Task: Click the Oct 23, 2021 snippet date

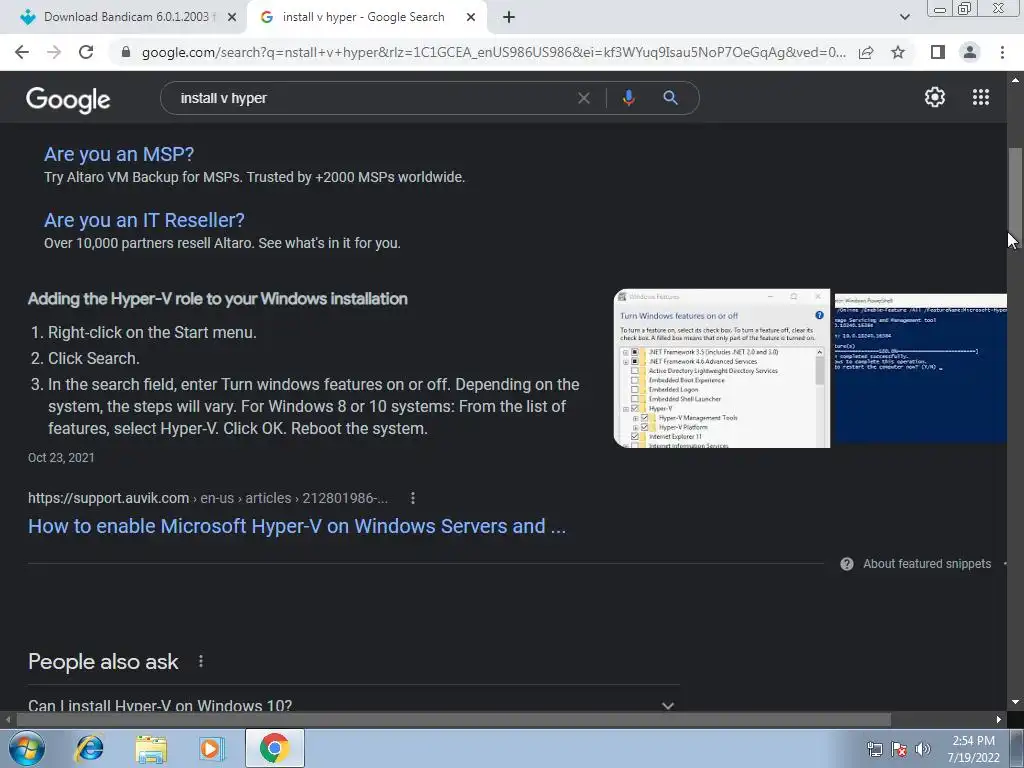Action: click(61, 458)
